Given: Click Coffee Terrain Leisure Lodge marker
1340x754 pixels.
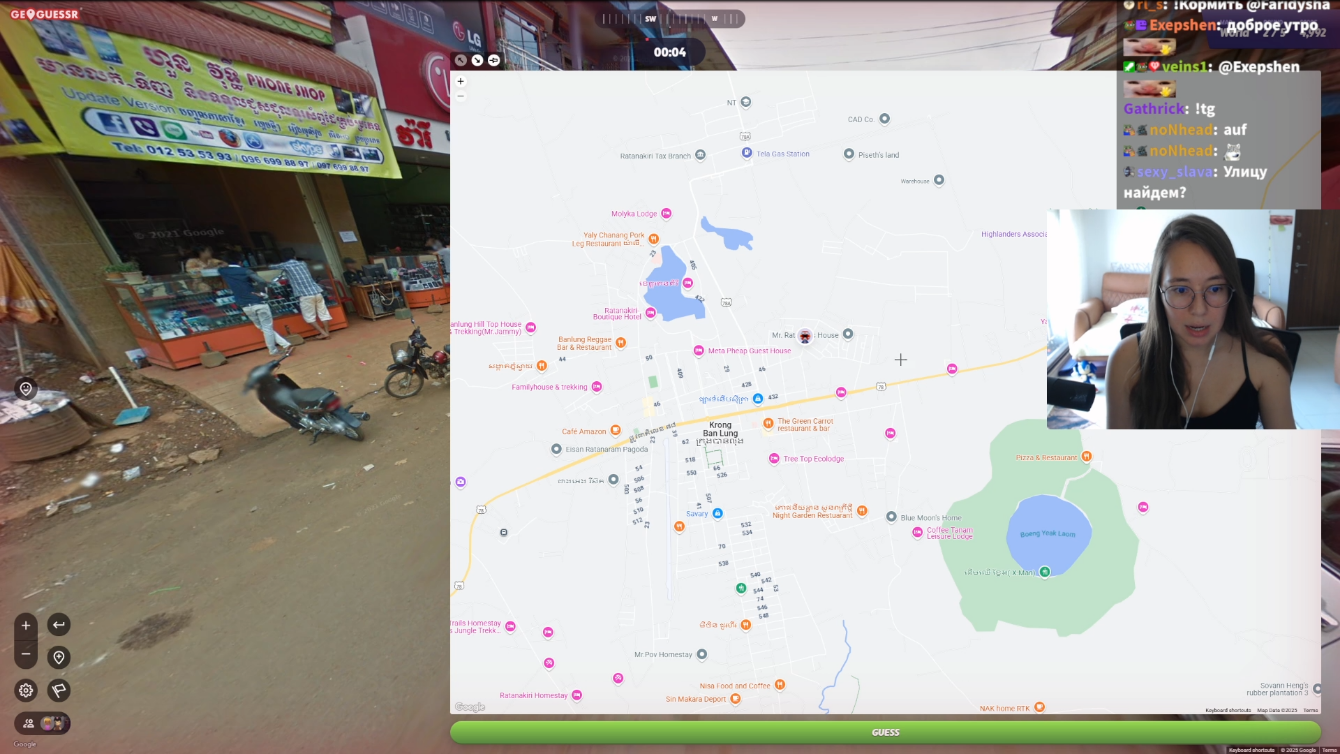Looking at the screenshot, I should coord(917,532).
